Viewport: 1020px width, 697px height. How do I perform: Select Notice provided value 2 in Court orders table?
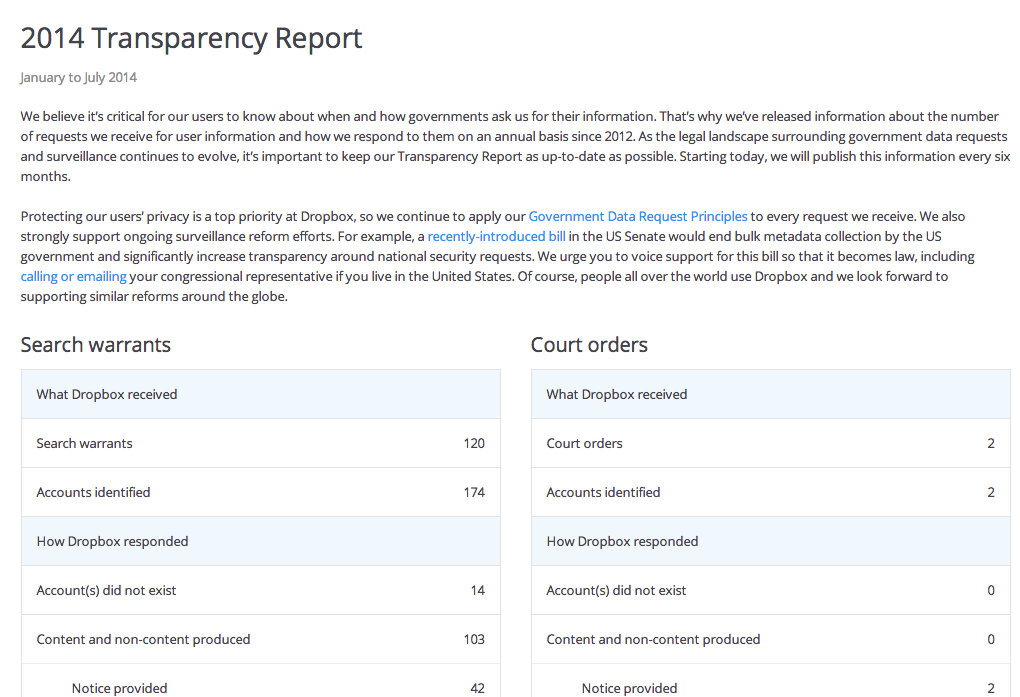(991, 689)
